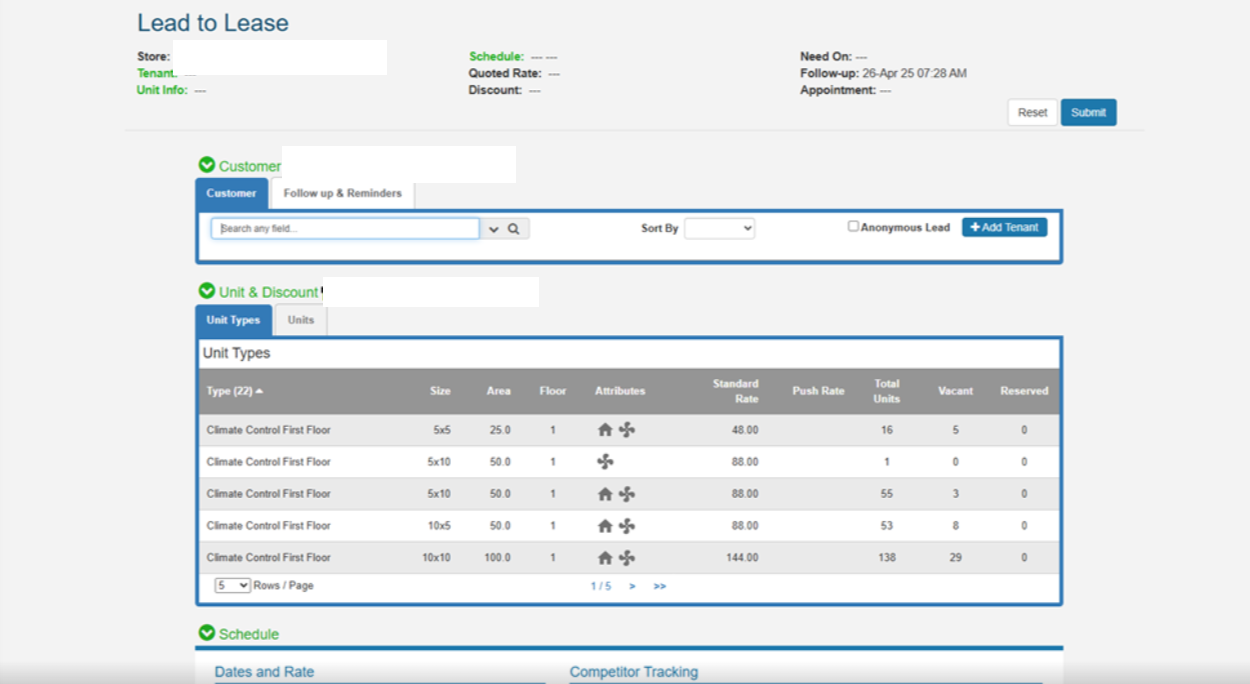The width and height of the screenshot is (1250, 684).
Task: Sort by the Type (22) column header
Action: [x=235, y=391]
